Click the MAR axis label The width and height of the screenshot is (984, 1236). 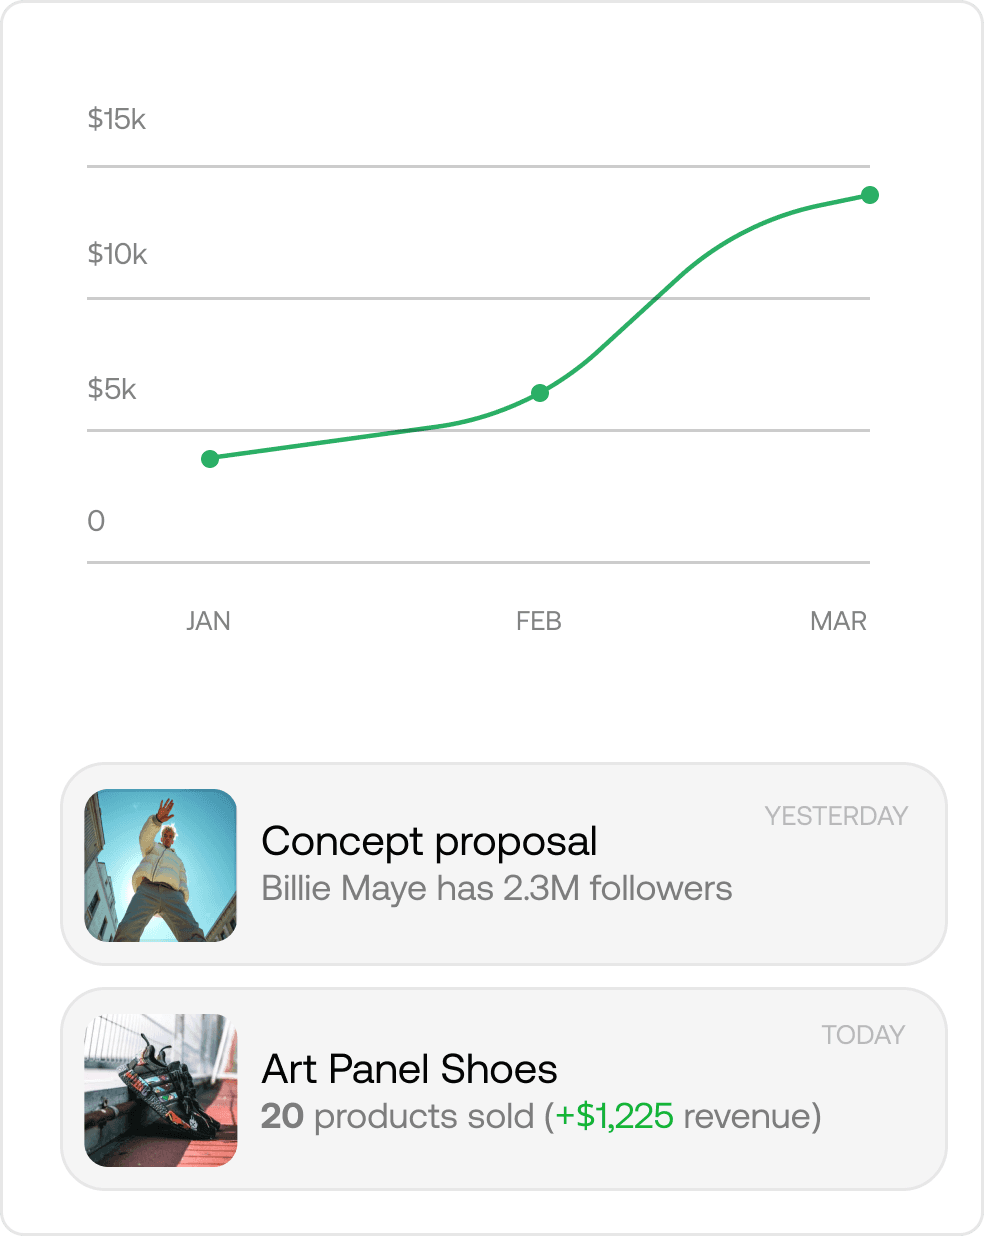point(838,621)
